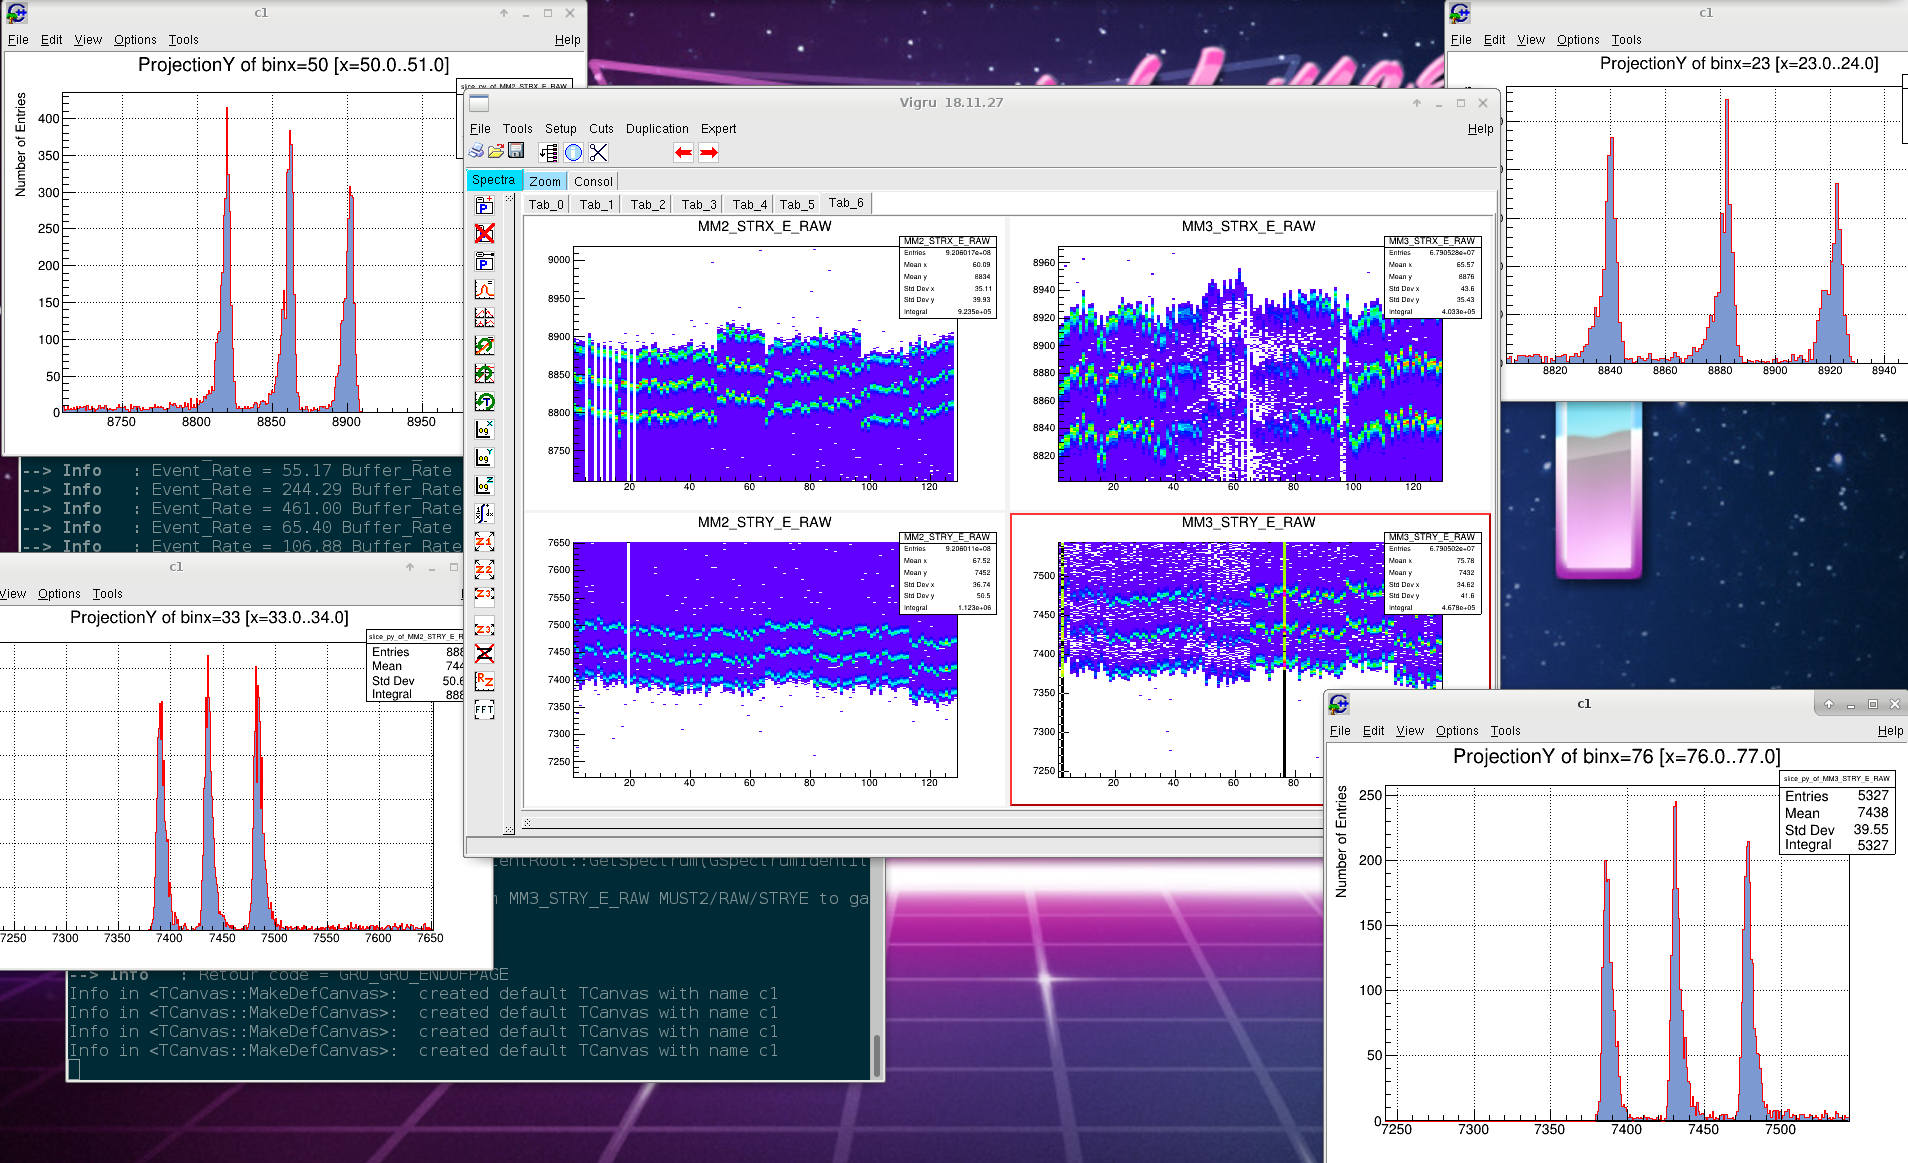Click the add pad (P+) icon

coord(484,206)
